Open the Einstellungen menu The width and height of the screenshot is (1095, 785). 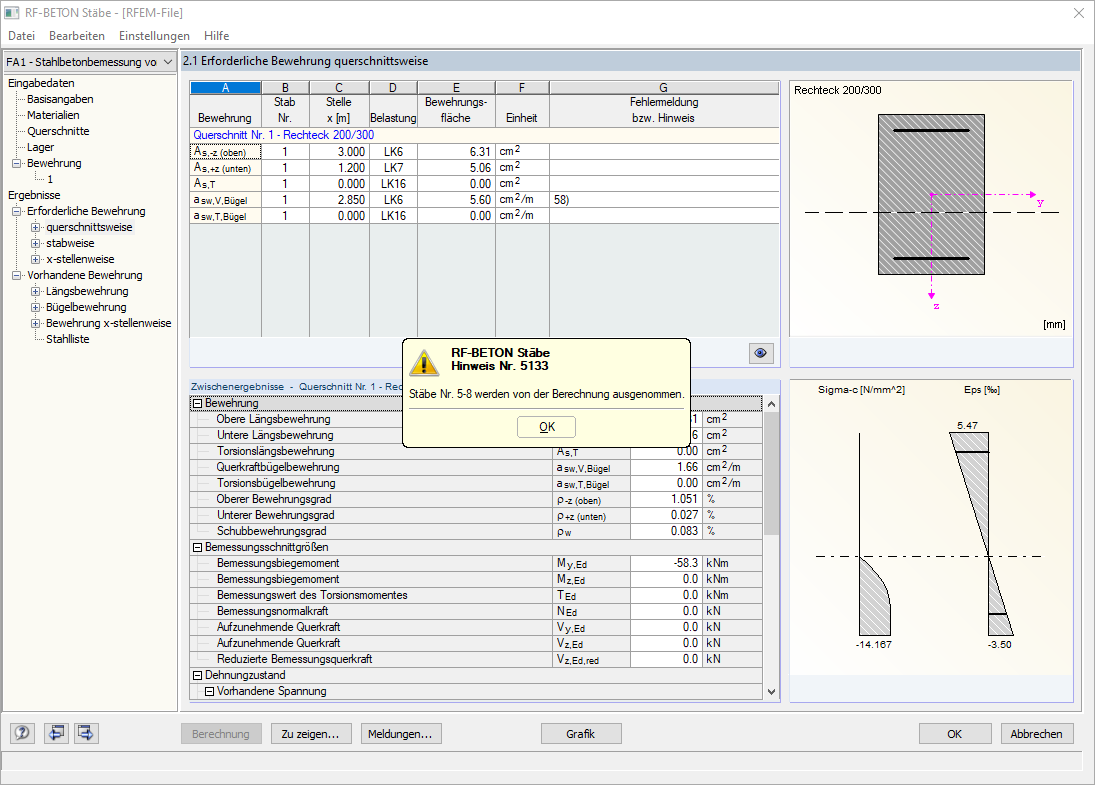[154, 36]
